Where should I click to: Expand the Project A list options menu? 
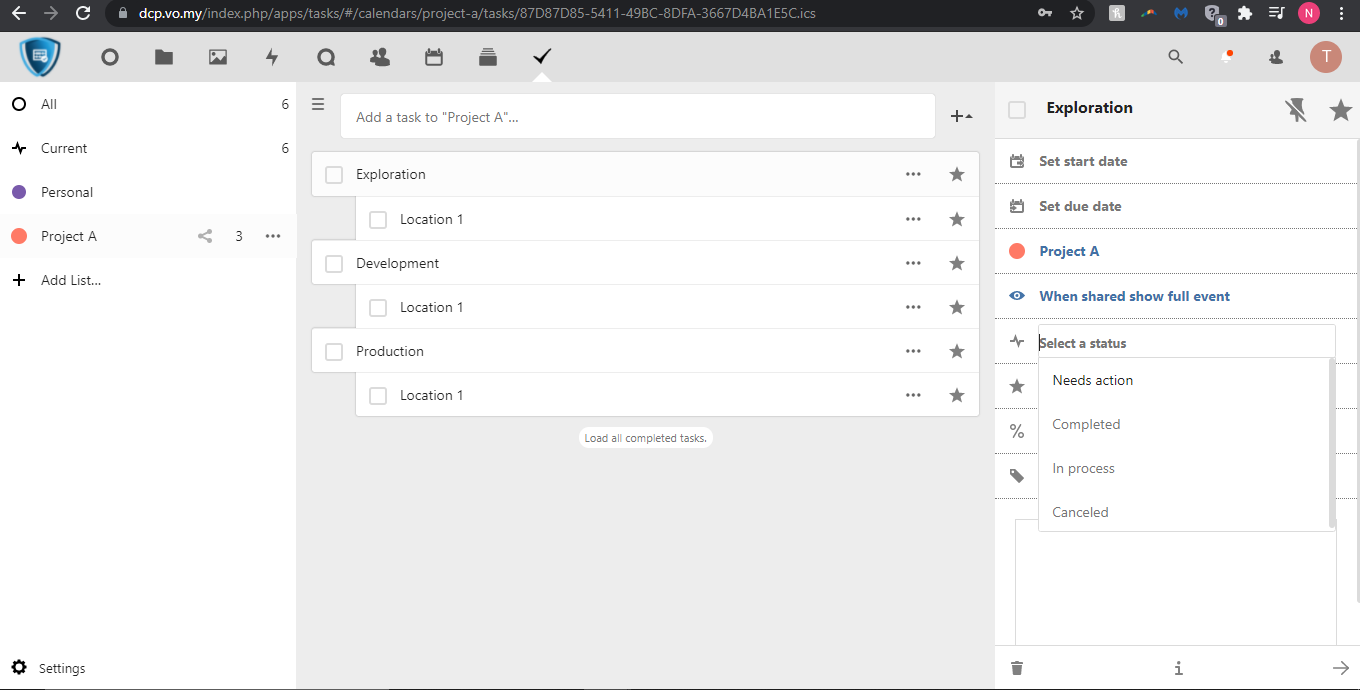pyautogui.click(x=273, y=236)
